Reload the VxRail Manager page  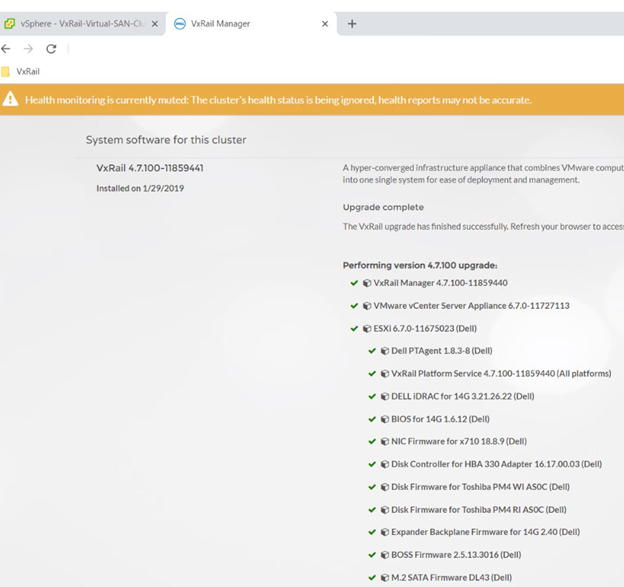tap(51, 49)
